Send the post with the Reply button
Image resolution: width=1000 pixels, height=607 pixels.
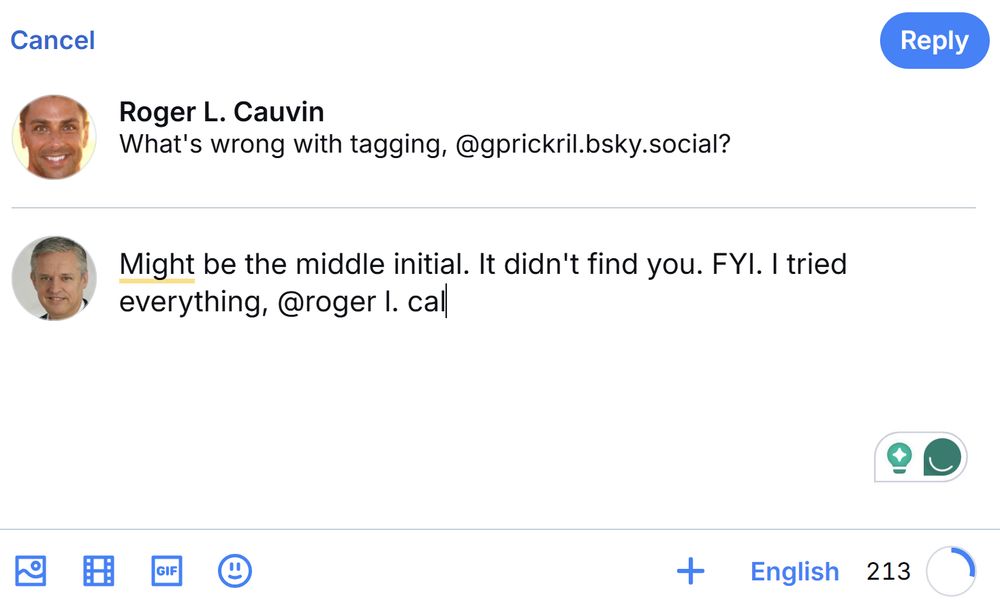tap(934, 40)
